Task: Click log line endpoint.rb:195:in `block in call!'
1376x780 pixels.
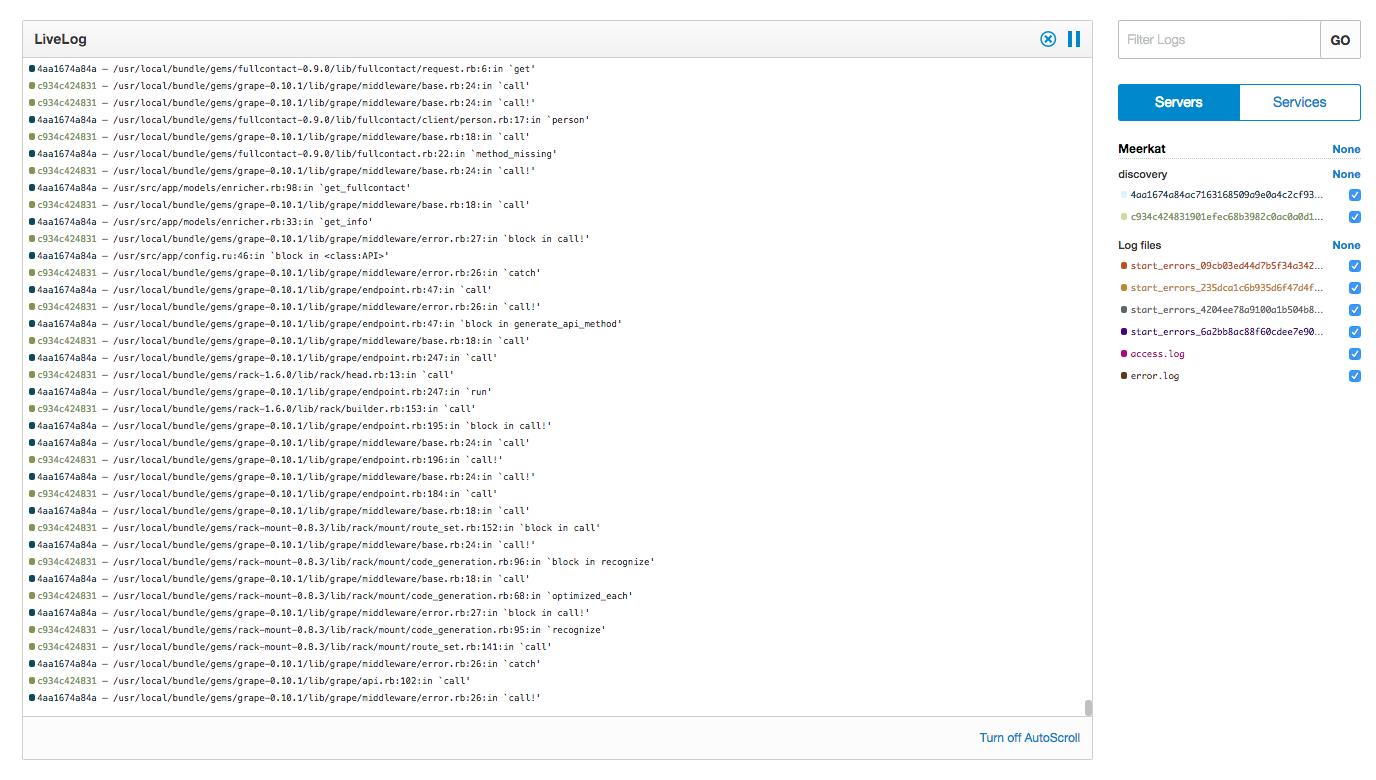Action: 291,425
